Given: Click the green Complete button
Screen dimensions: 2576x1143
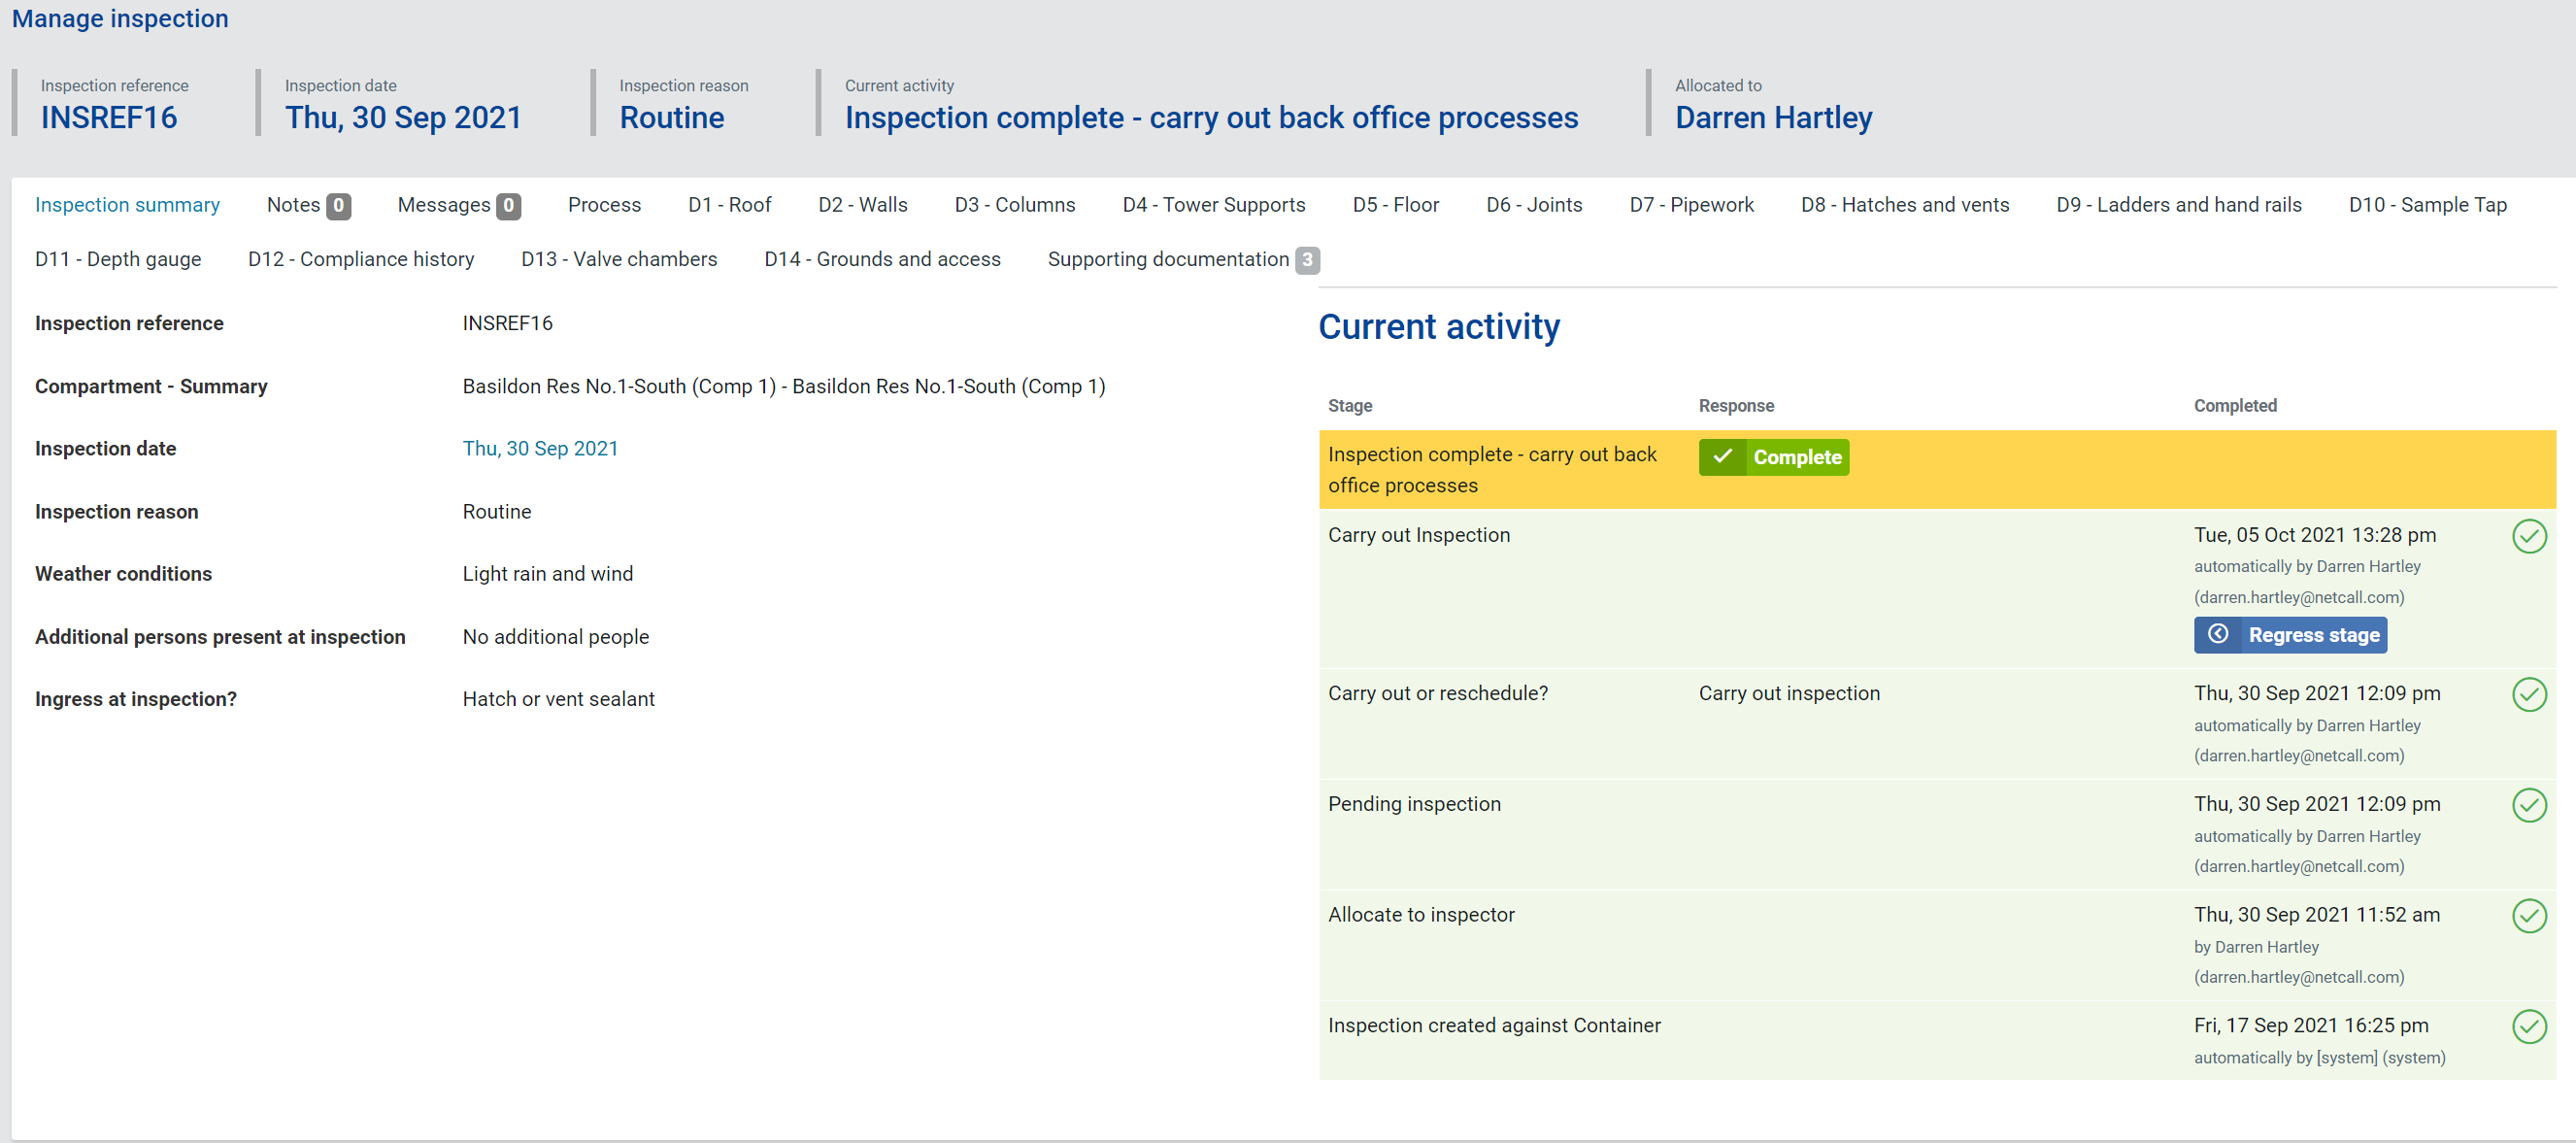Looking at the screenshot, I should tap(1773, 457).
